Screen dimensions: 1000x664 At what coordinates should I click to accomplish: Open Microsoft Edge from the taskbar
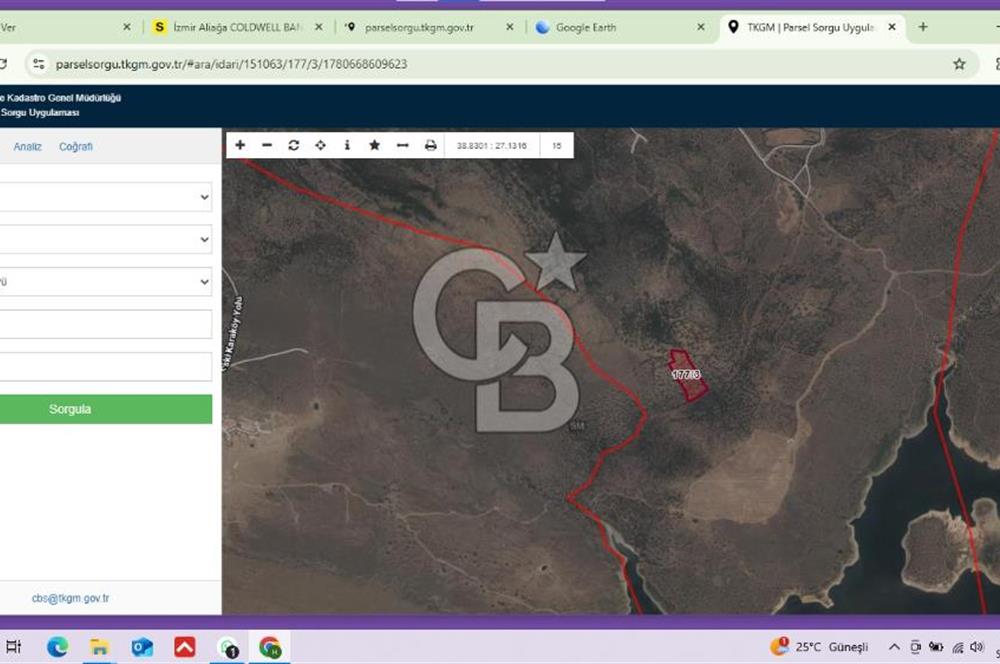coord(57,647)
